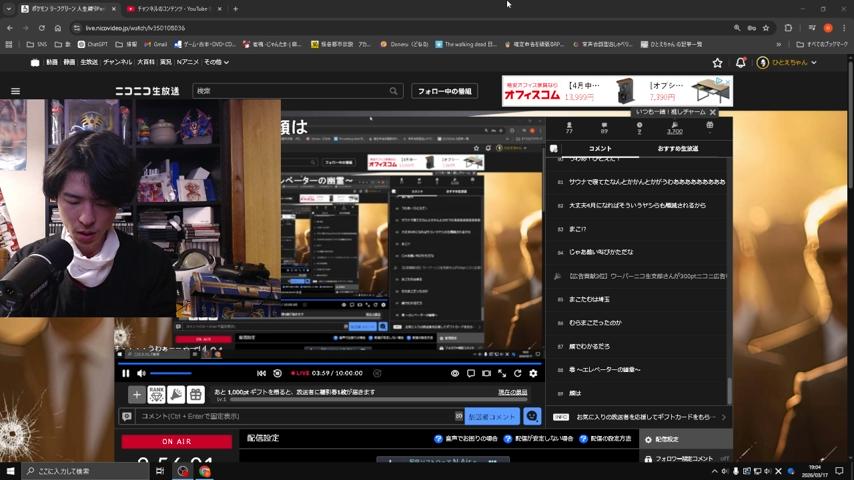This screenshot has height=480, width=854.
Task: Click the plus button in the gift row
Action: pyautogui.click(x=137, y=394)
